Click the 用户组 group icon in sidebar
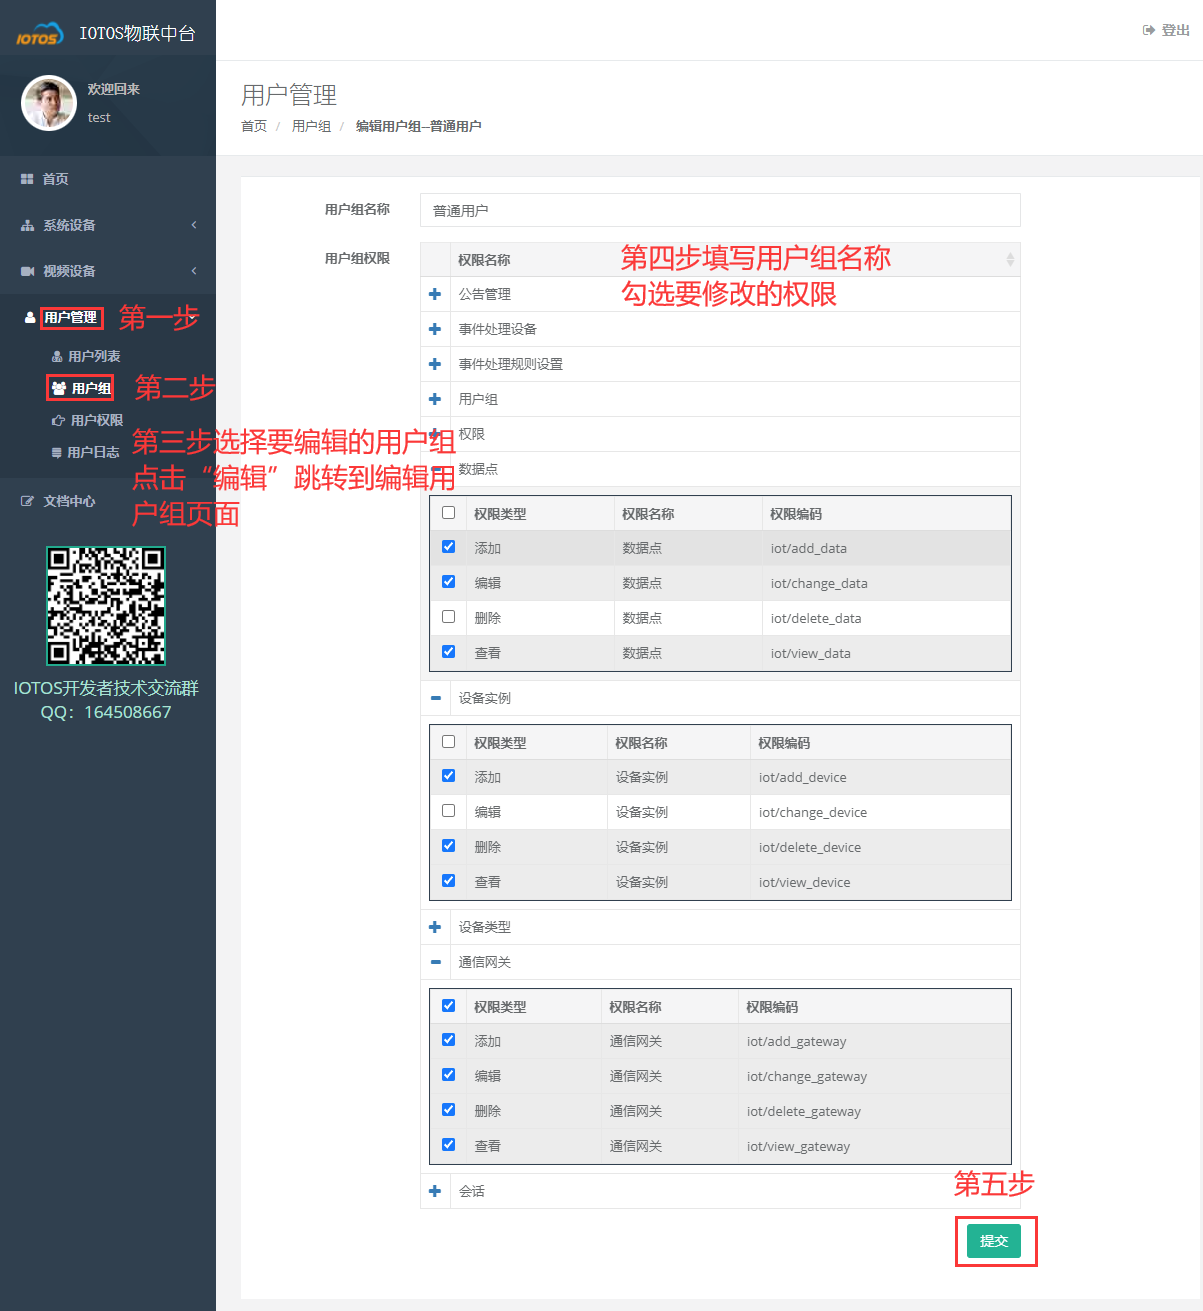The height and width of the screenshot is (1311, 1203). pyautogui.click(x=60, y=387)
